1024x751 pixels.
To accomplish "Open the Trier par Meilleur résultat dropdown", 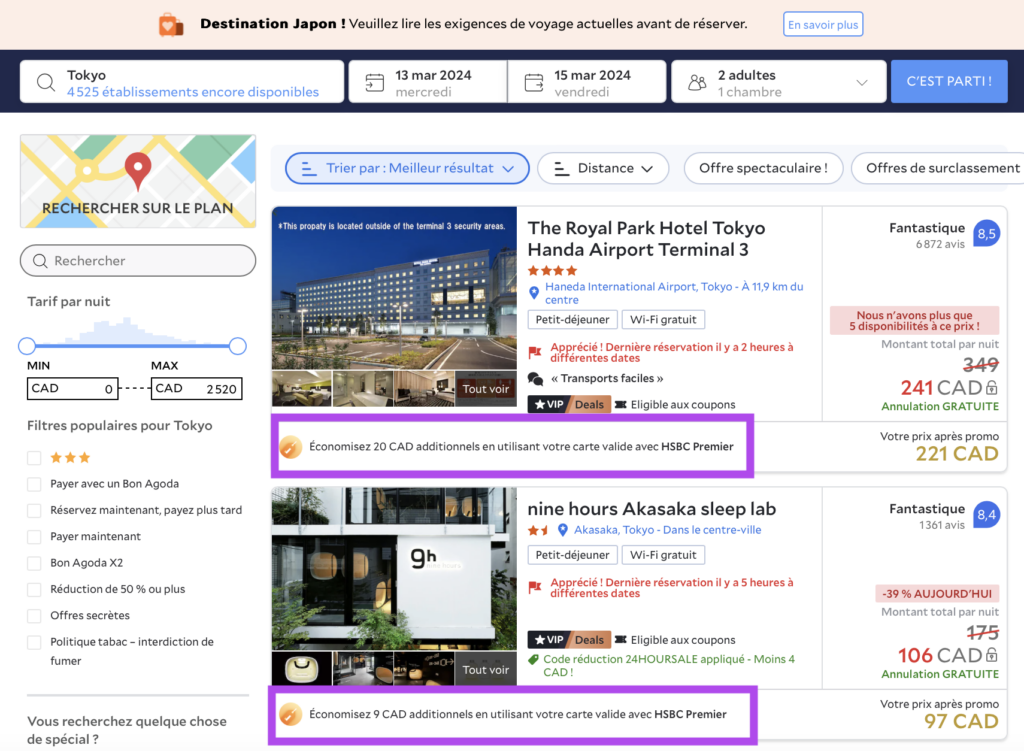I will (x=407, y=168).
